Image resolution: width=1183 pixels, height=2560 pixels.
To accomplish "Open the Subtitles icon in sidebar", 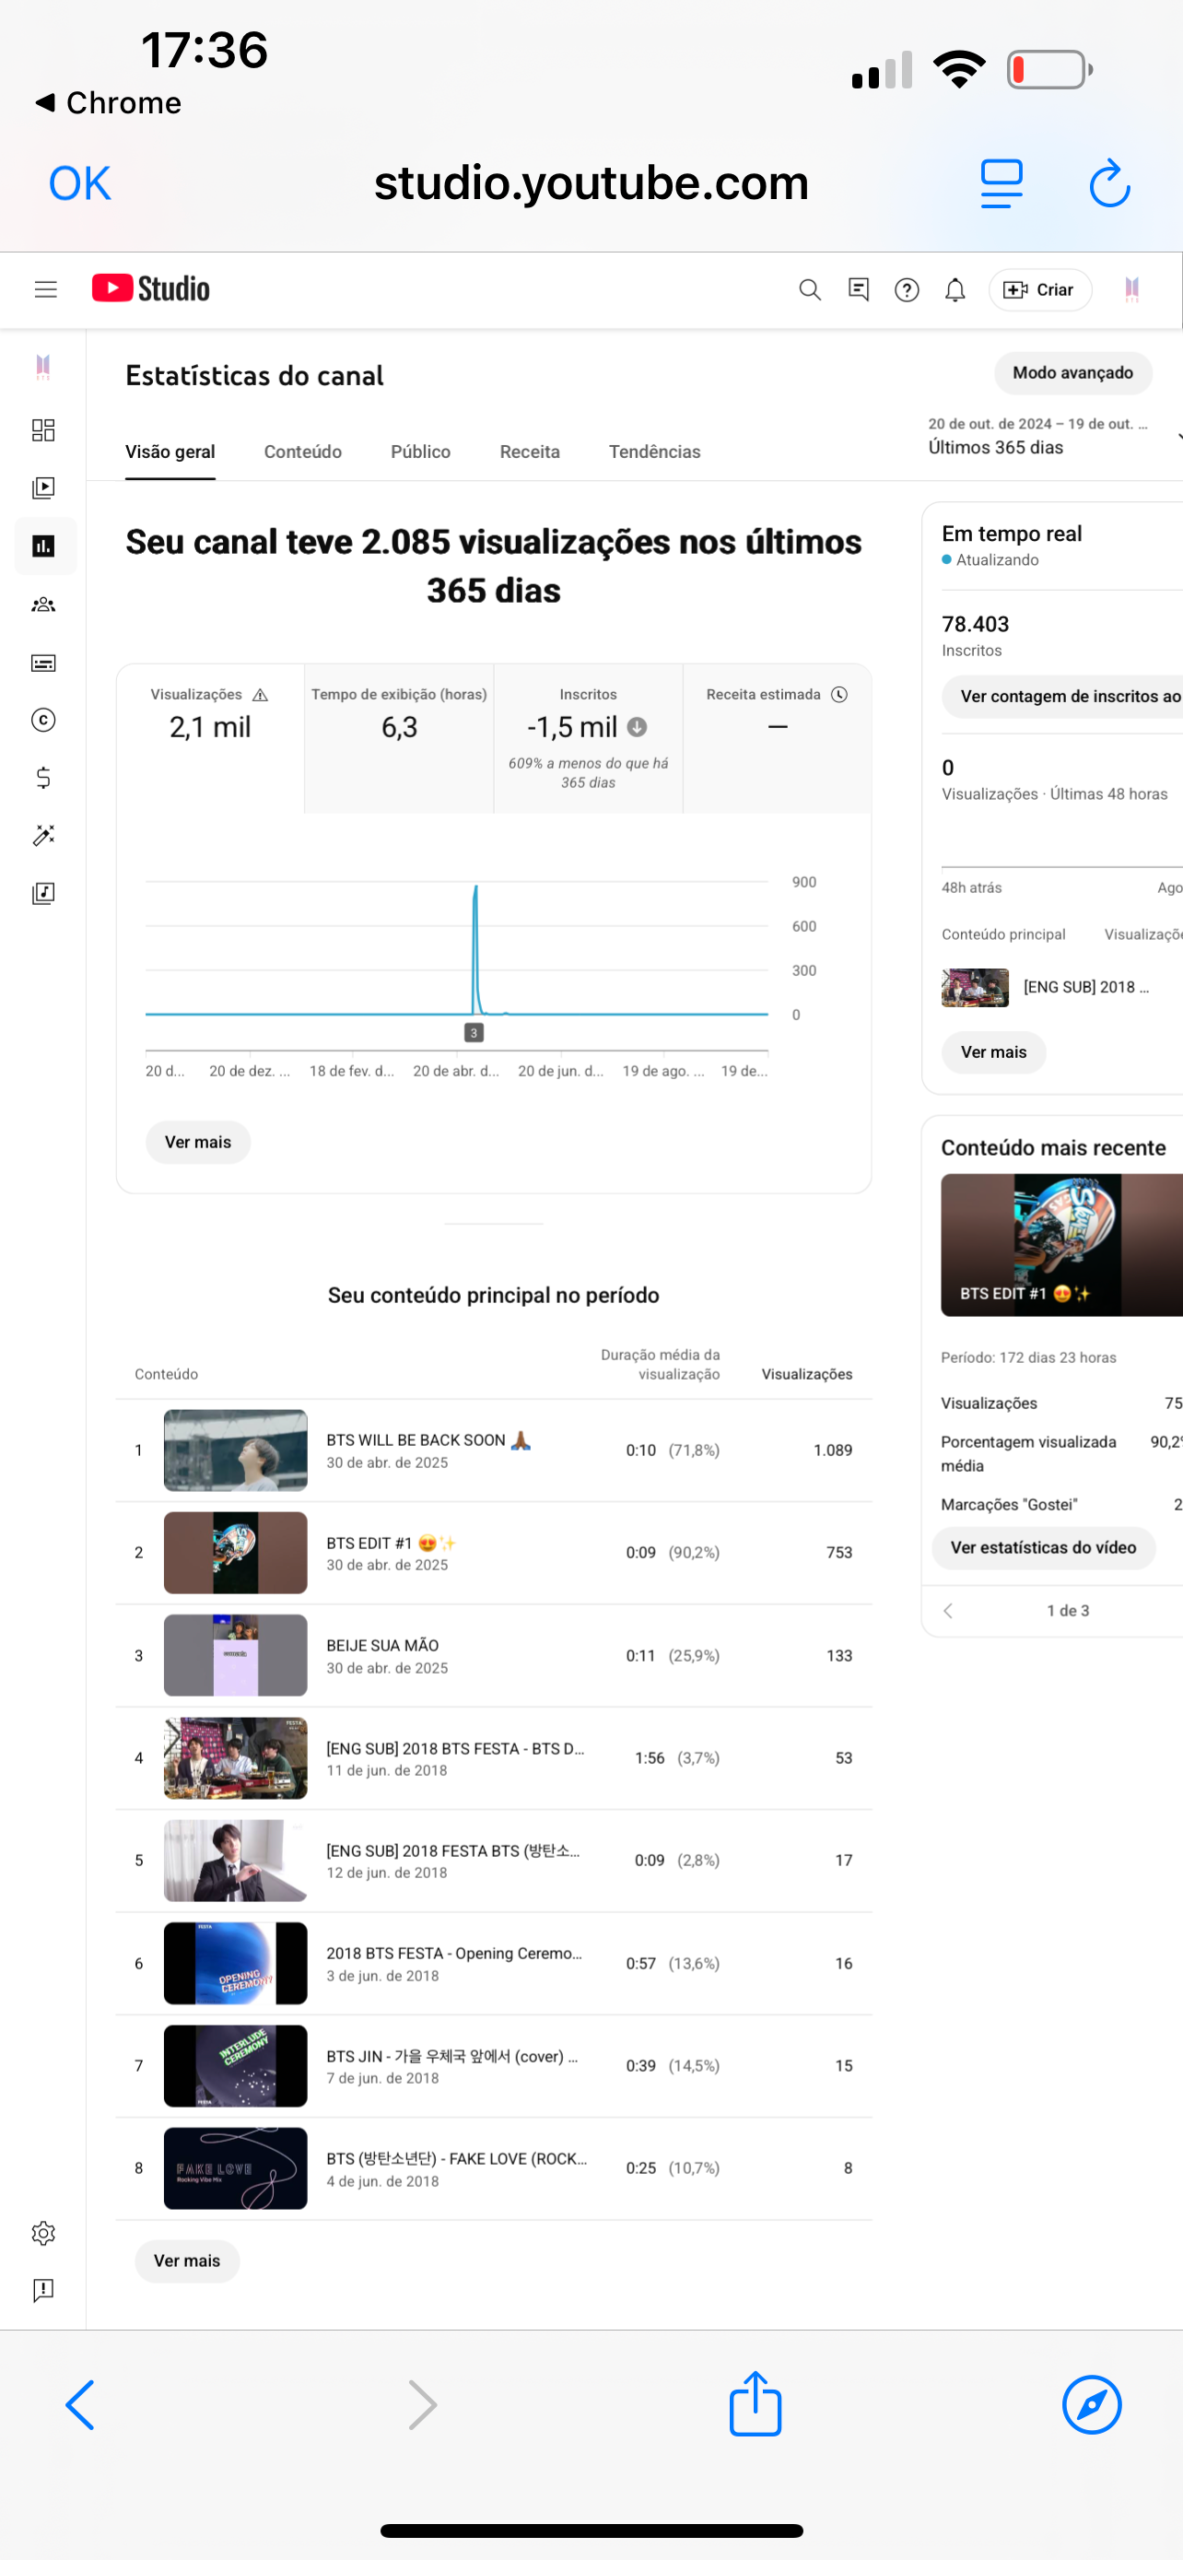I will [43, 662].
